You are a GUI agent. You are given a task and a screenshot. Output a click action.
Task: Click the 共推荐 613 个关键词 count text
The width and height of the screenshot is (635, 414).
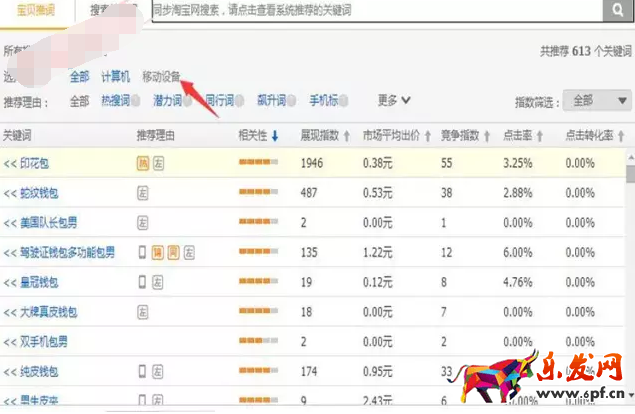click(586, 51)
